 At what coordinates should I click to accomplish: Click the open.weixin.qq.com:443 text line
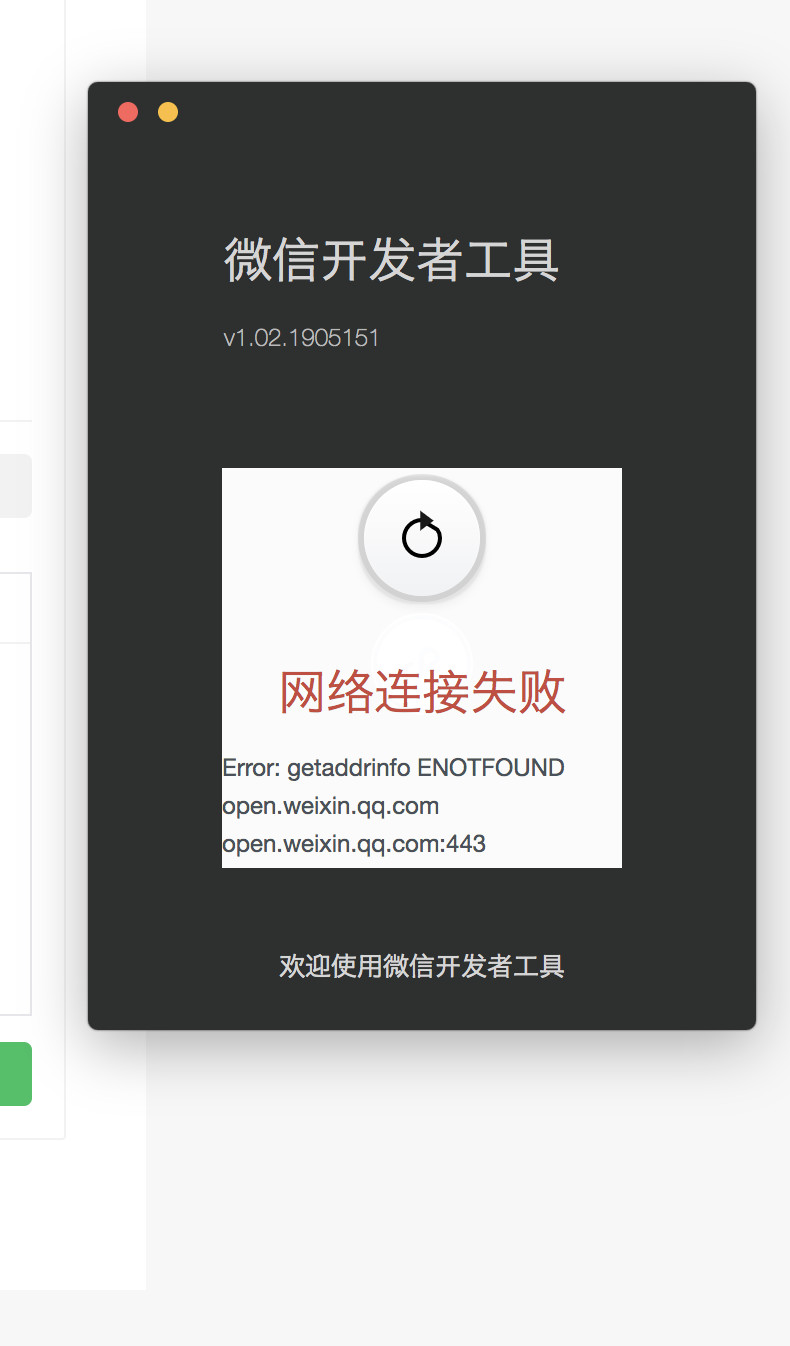click(x=354, y=844)
